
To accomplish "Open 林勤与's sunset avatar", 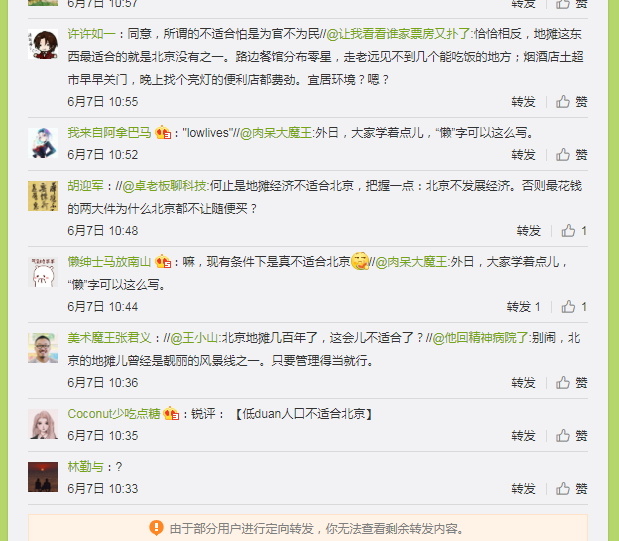I will pos(43,477).
